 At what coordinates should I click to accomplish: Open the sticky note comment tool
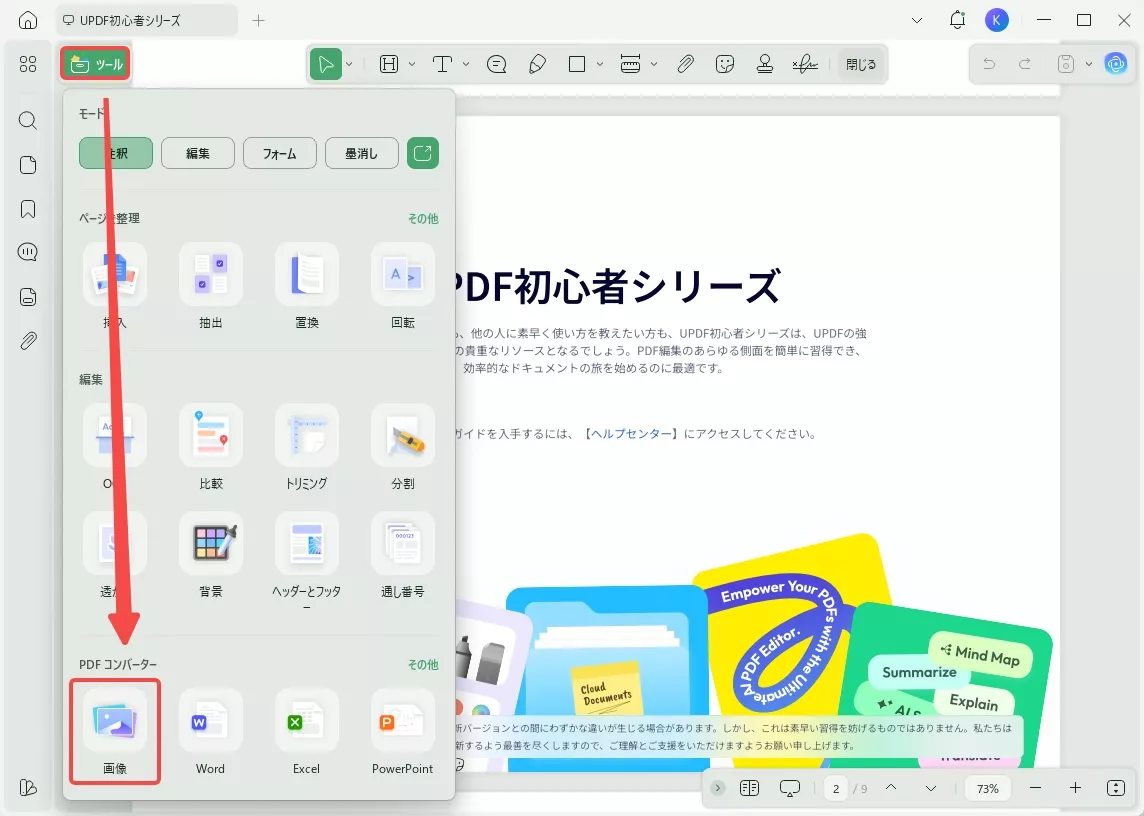[x=496, y=63]
